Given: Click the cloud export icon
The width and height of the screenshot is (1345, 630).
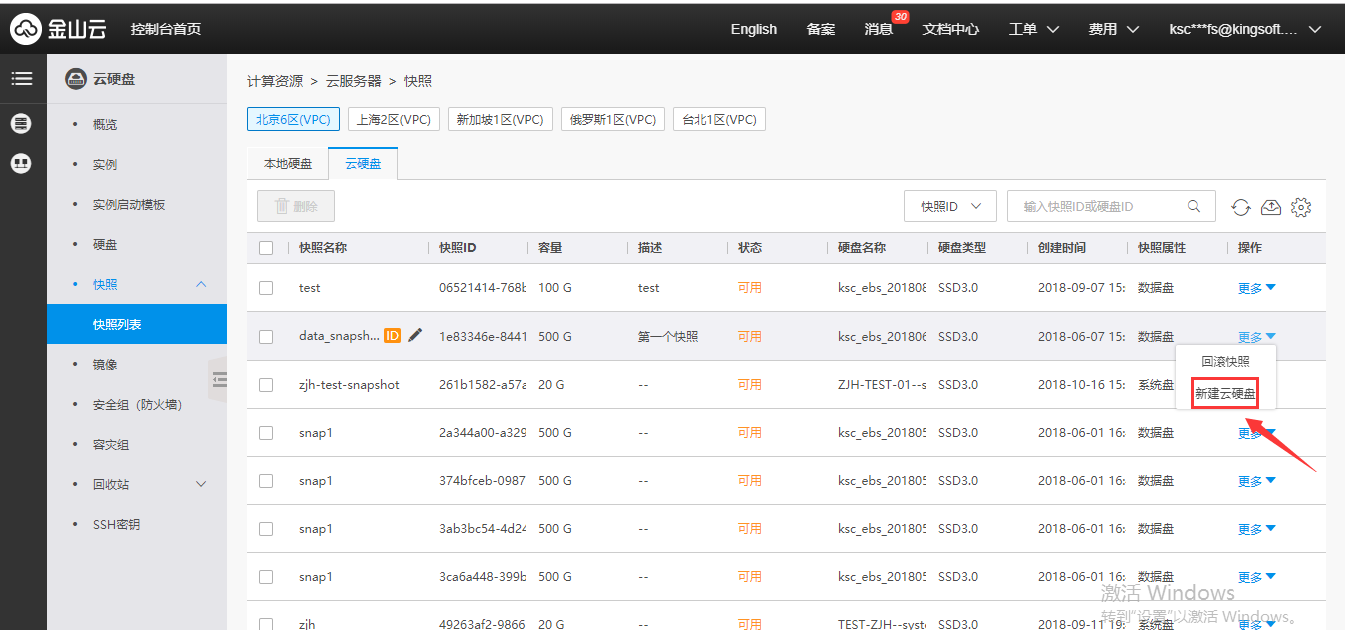Looking at the screenshot, I should coord(1271,207).
